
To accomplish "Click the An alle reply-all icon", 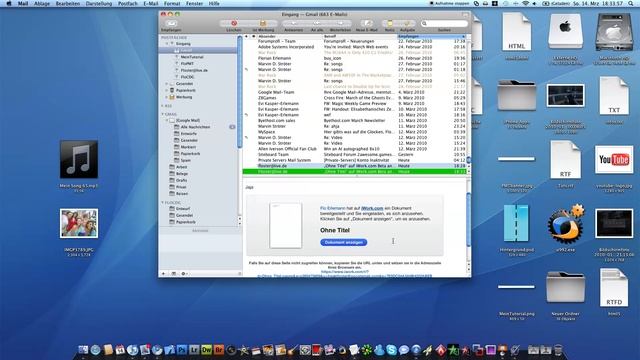I will click(317, 24).
